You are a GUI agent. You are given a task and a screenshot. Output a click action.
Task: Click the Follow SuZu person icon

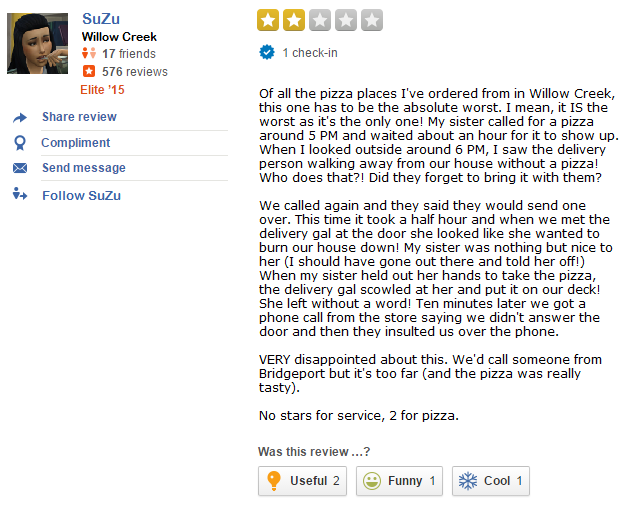tap(20, 194)
